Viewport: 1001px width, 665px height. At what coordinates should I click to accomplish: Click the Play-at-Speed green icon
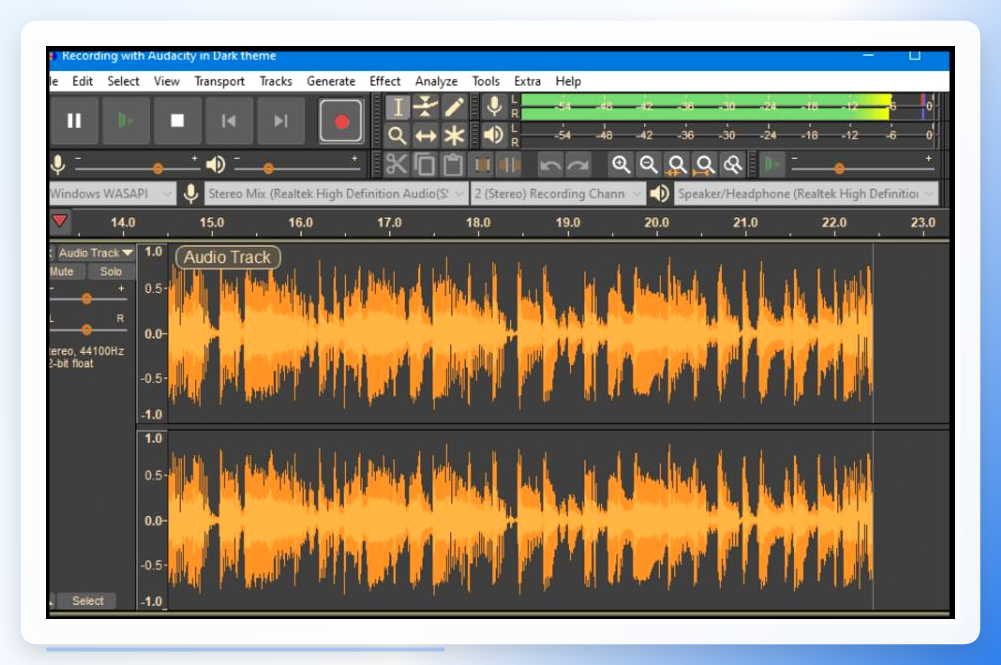pyautogui.click(x=772, y=165)
